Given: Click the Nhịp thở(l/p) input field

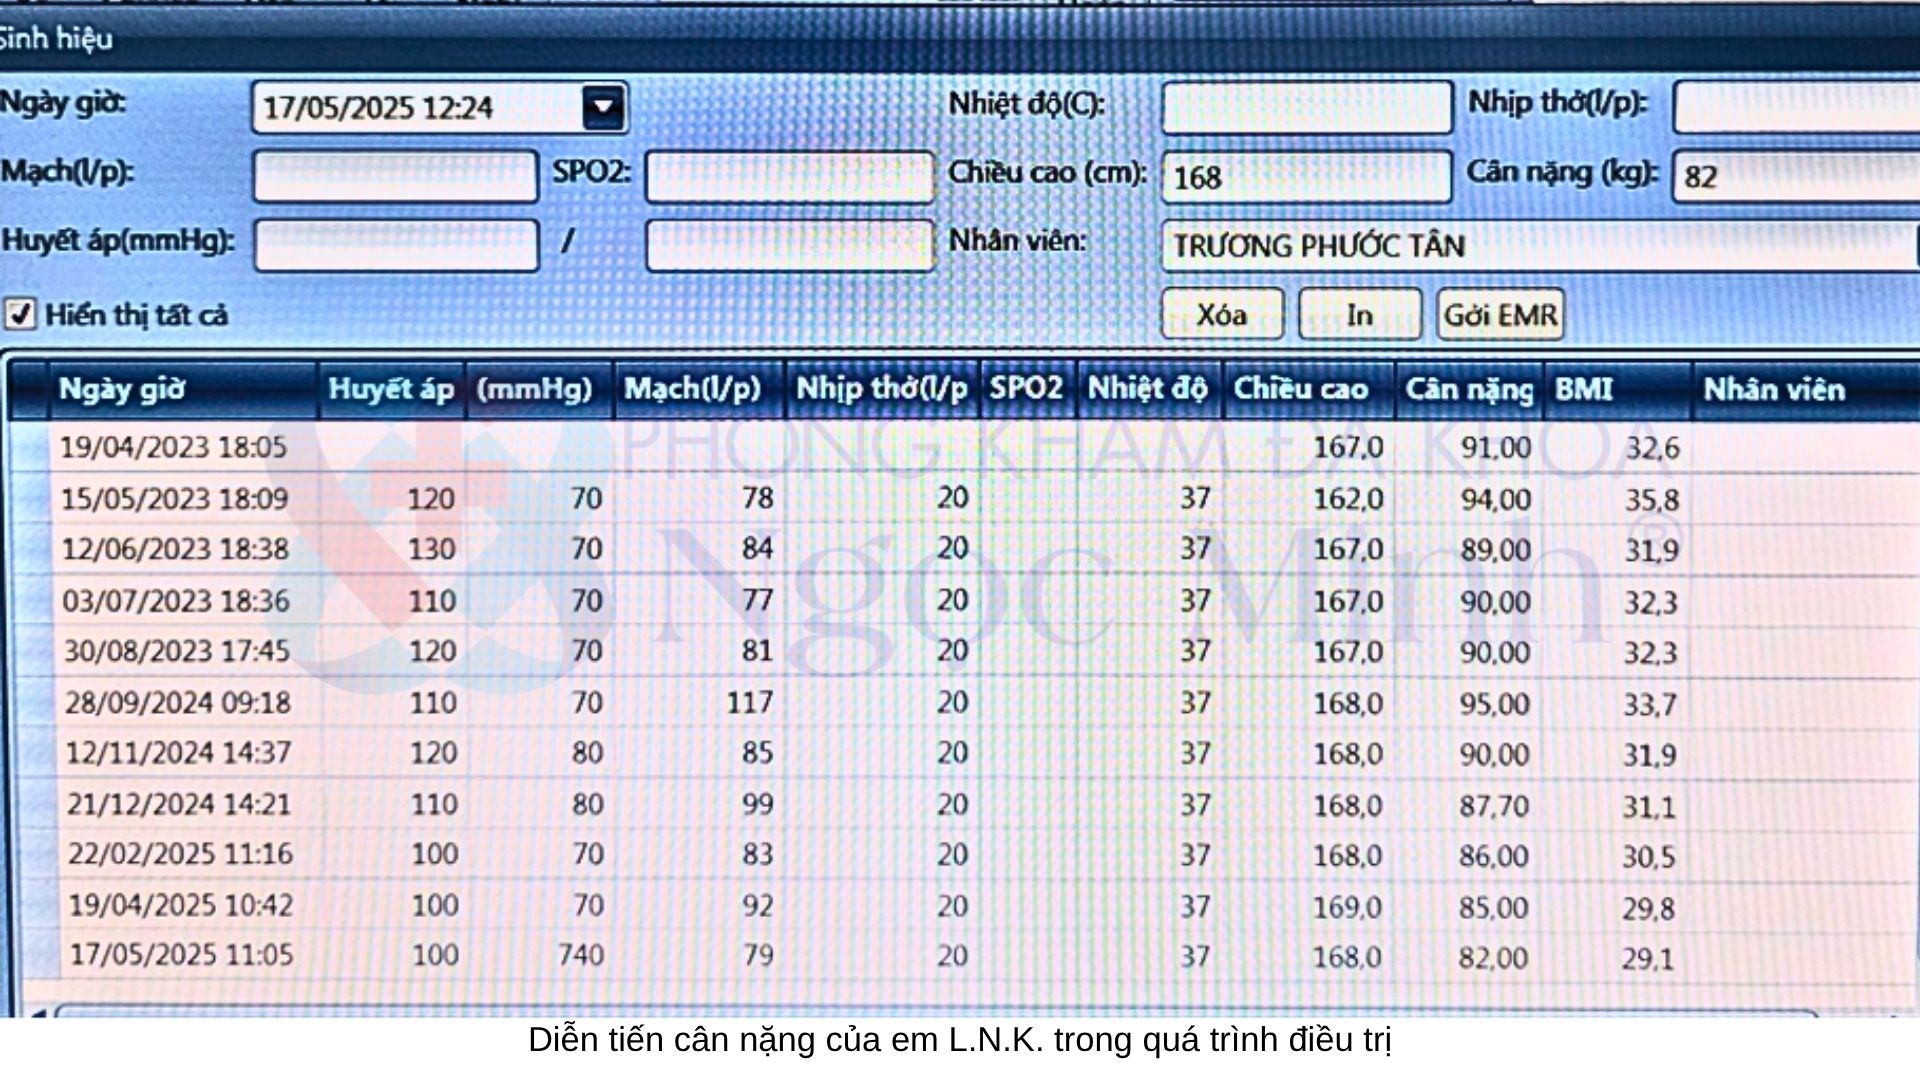Looking at the screenshot, I should [x=1795, y=107].
